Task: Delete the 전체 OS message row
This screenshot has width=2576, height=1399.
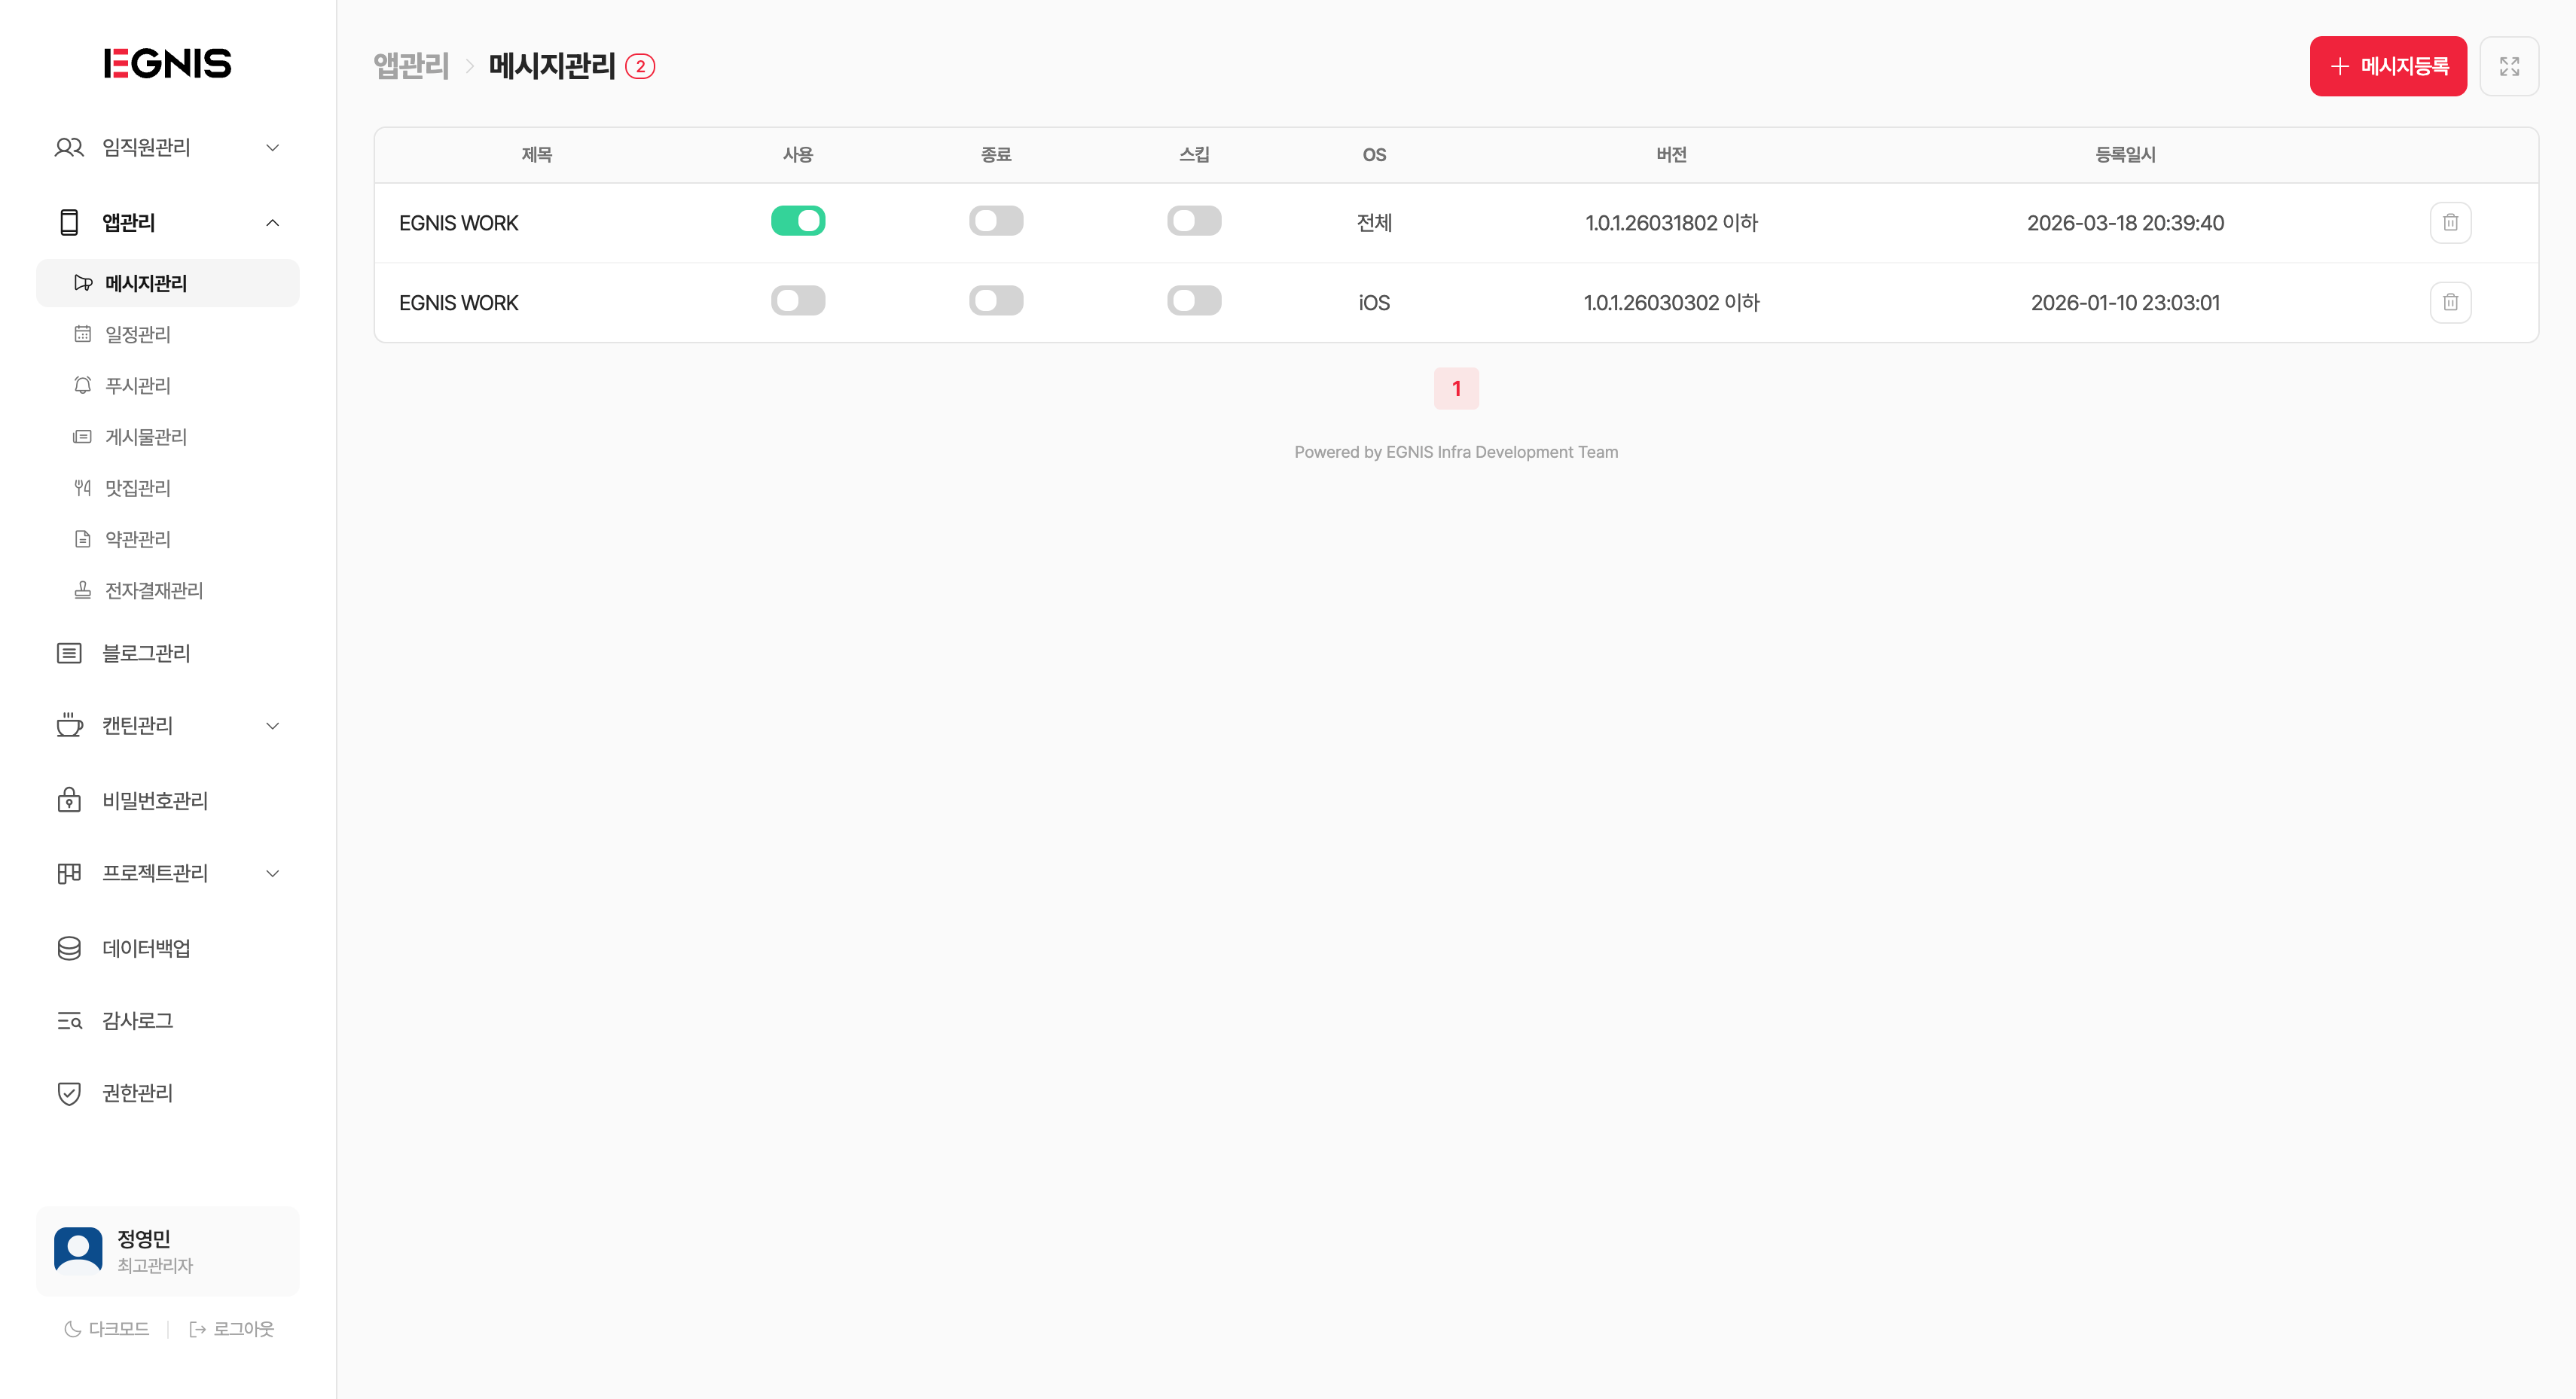Action: pos(2450,222)
